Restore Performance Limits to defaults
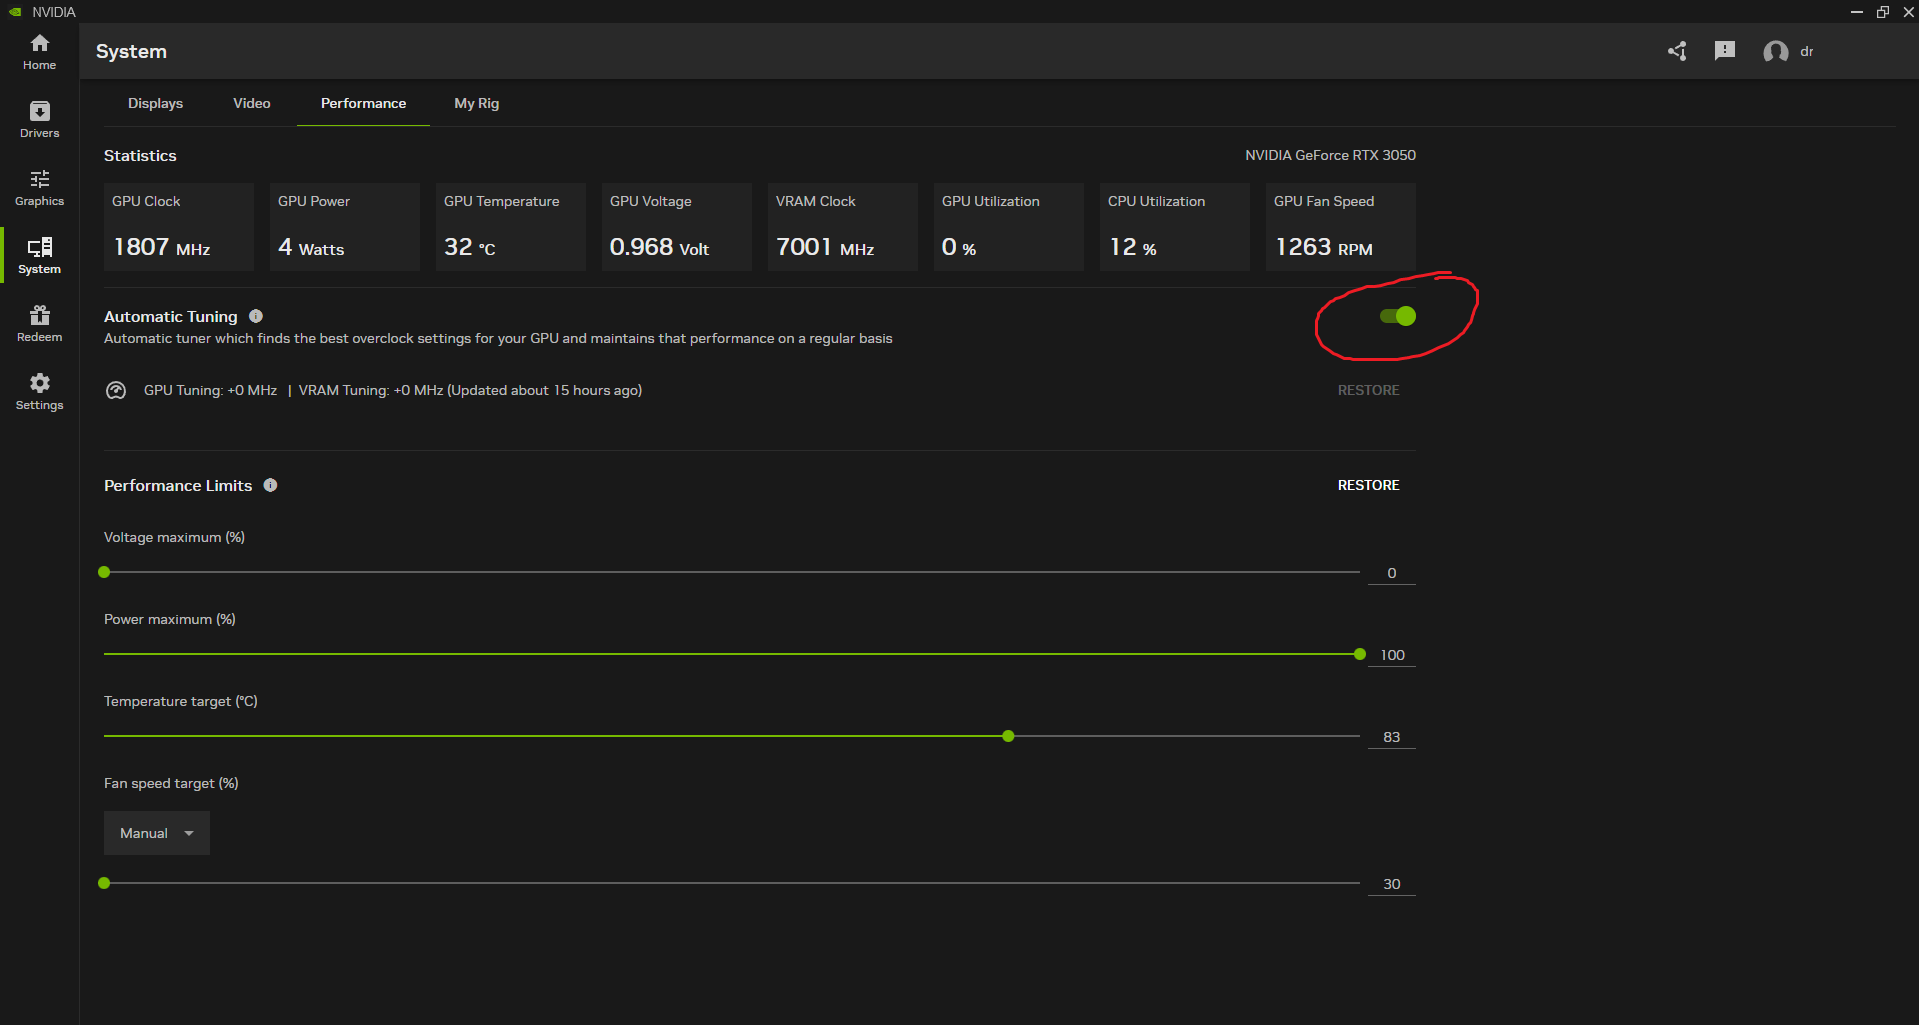Image resolution: width=1919 pixels, height=1025 pixels. pos(1368,485)
